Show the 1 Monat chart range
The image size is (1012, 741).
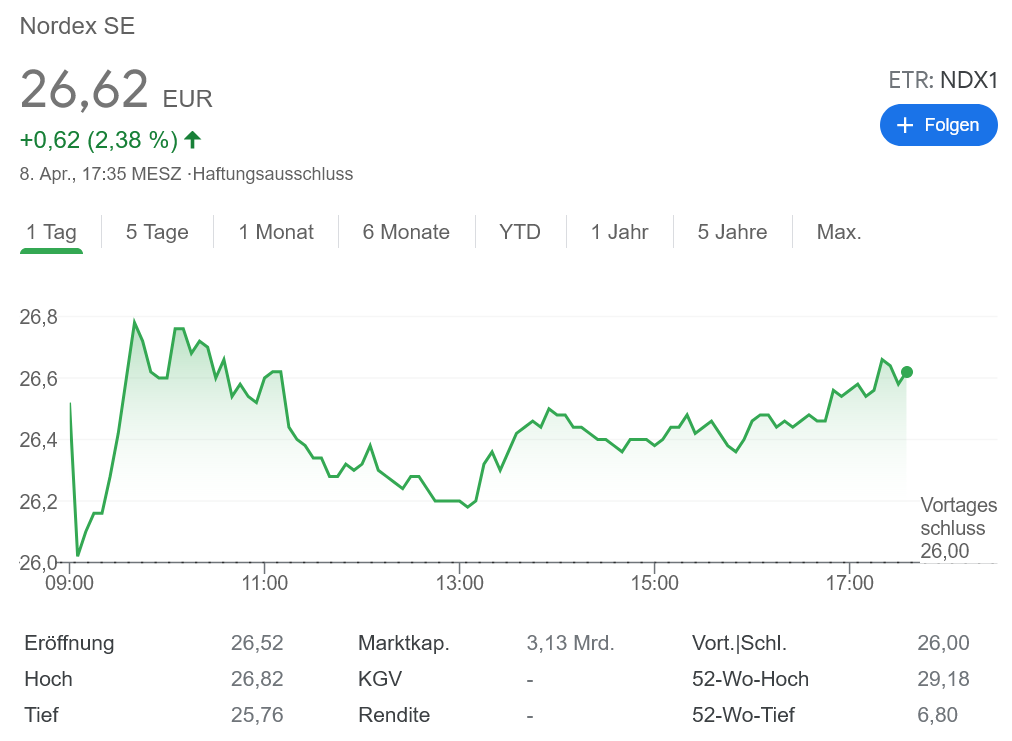coord(276,232)
